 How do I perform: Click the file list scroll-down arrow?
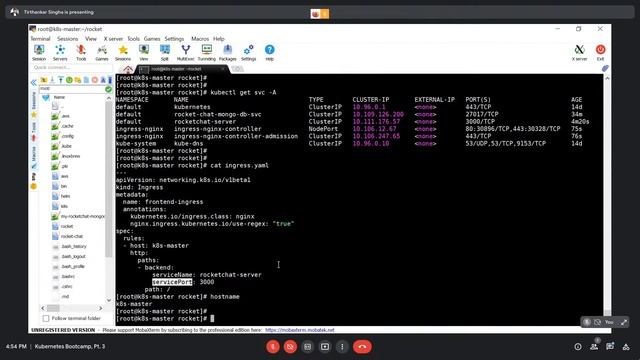coord(109,300)
